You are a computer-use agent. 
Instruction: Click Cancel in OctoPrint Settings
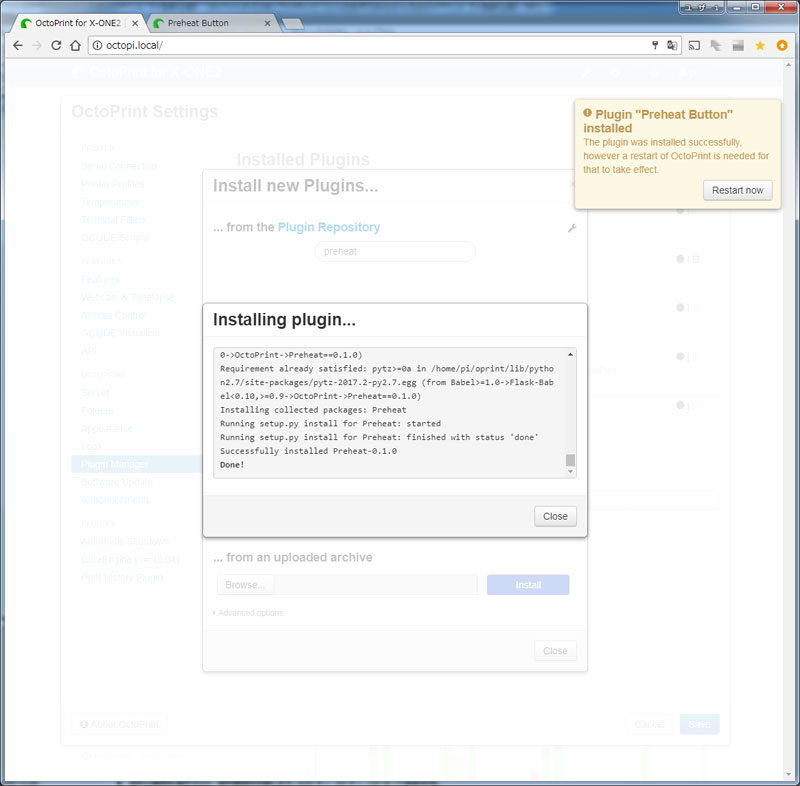coord(649,724)
